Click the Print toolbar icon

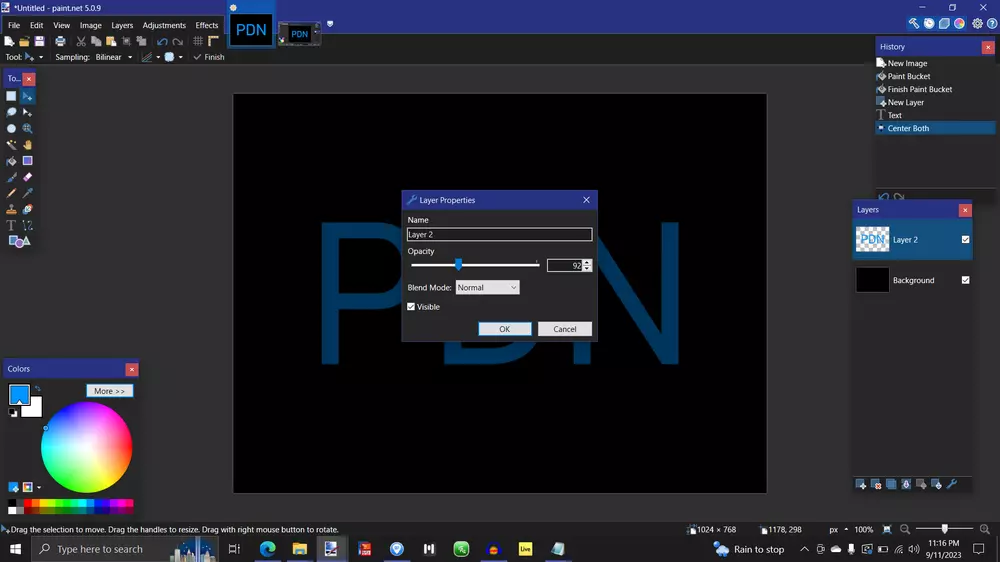(60, 41)
